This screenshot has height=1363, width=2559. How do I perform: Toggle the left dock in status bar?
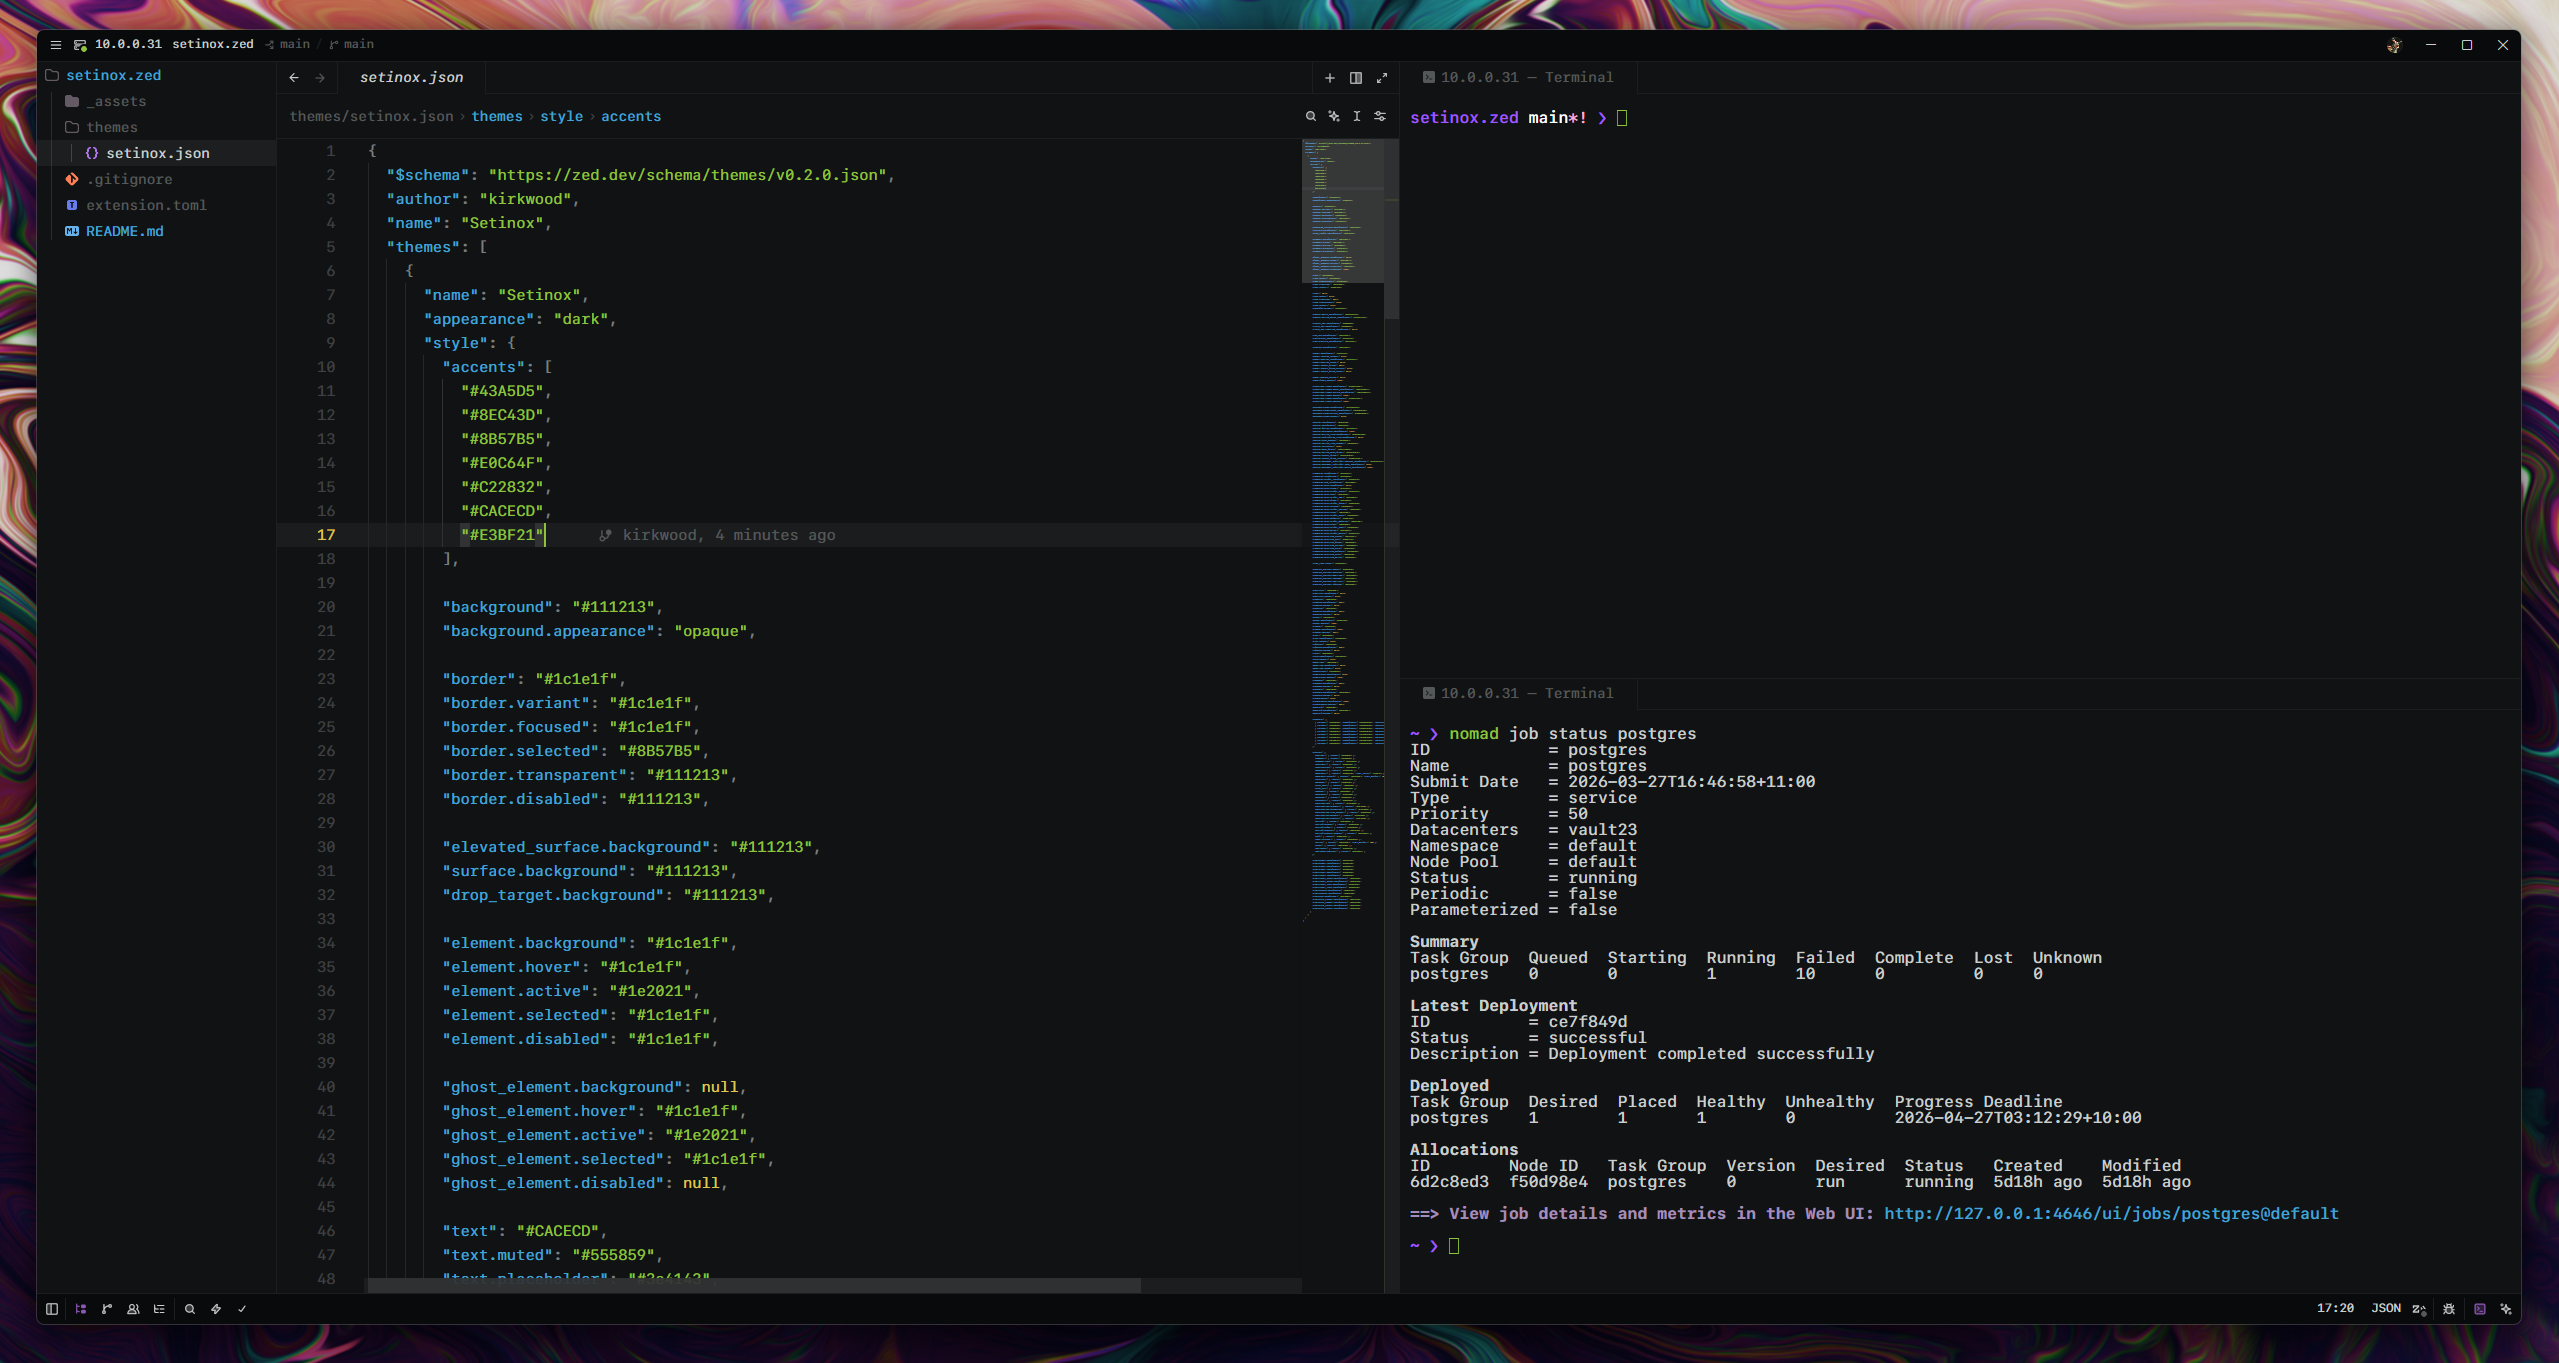pyautogui.click(x=52, y=1309)
